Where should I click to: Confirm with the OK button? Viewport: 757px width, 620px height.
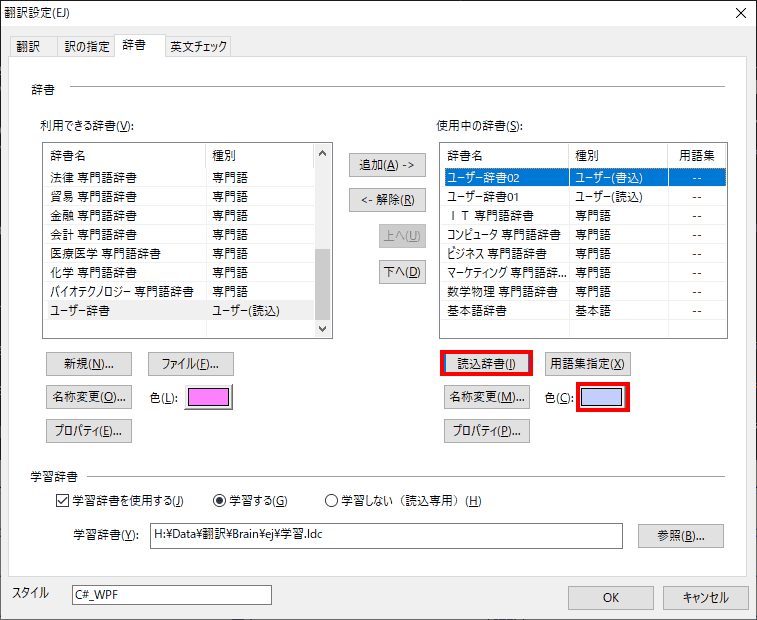click(x=611, y=598)
